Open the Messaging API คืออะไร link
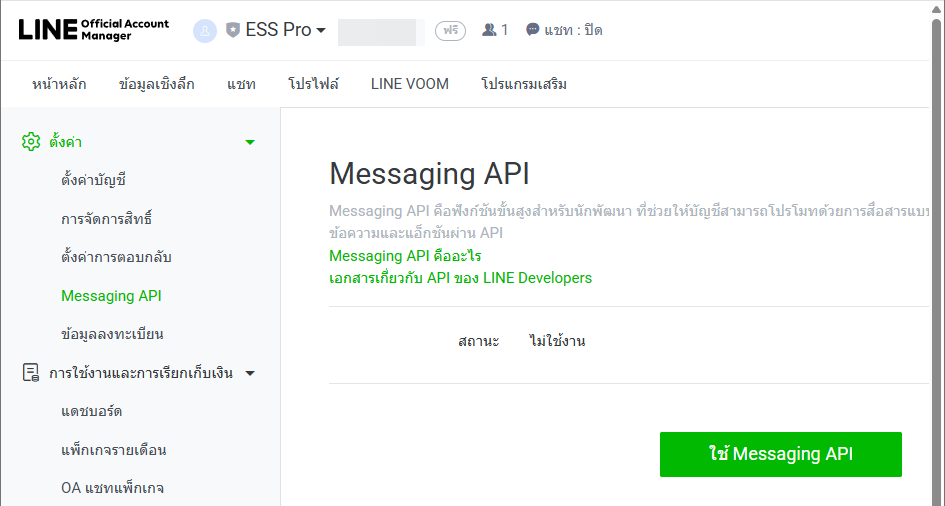Image resolution: width=945 pixels, height=506 pixels. [x=405, y=256]
